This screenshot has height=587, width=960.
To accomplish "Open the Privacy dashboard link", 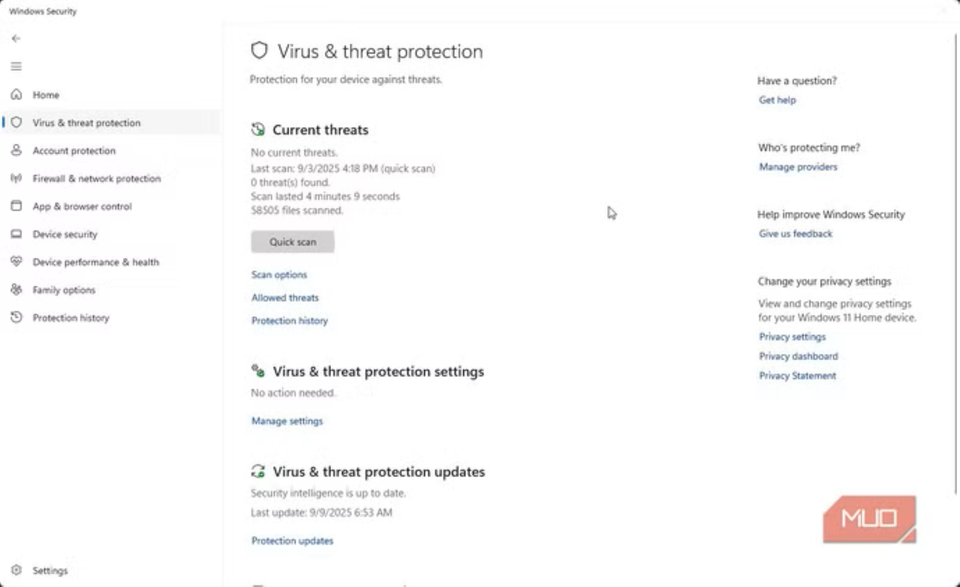I will click(798, 357).
